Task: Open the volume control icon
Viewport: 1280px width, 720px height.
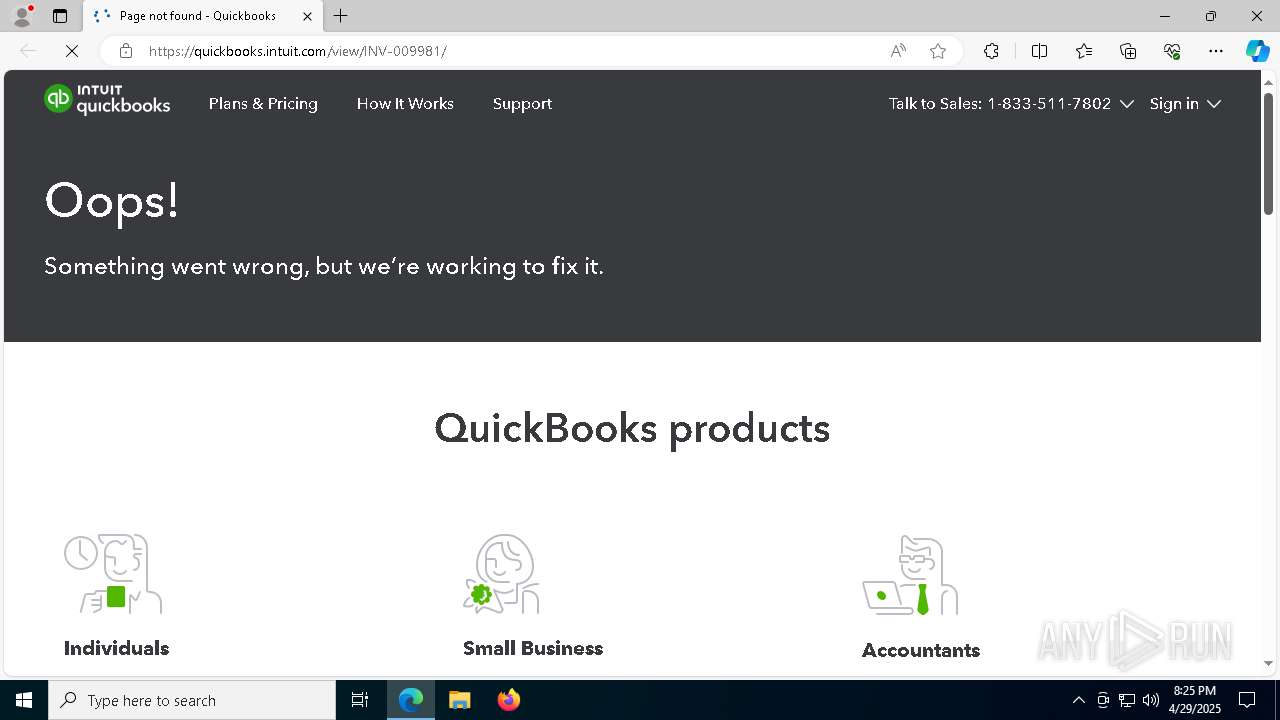Action: tap(1150, 700)
